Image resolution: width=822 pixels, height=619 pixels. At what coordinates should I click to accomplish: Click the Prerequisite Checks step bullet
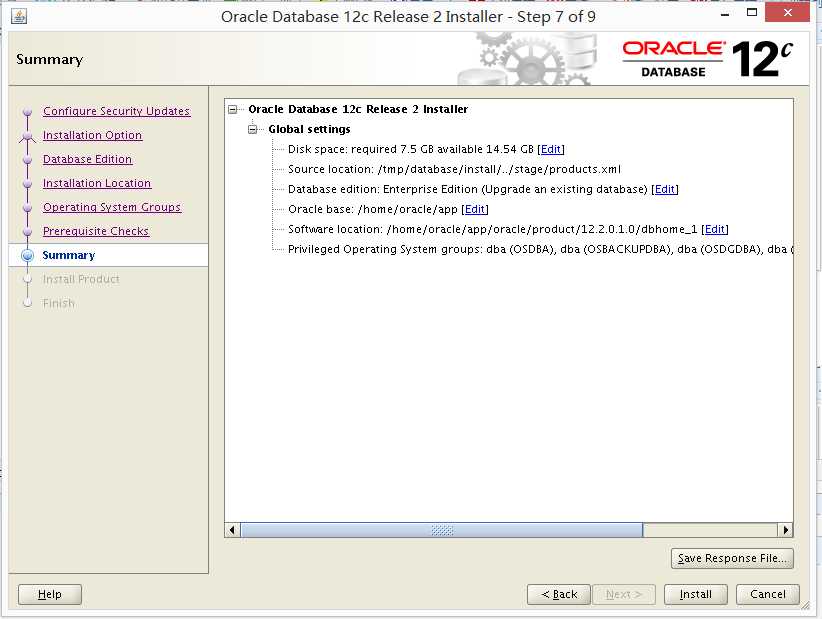click(x=27, y=232)
